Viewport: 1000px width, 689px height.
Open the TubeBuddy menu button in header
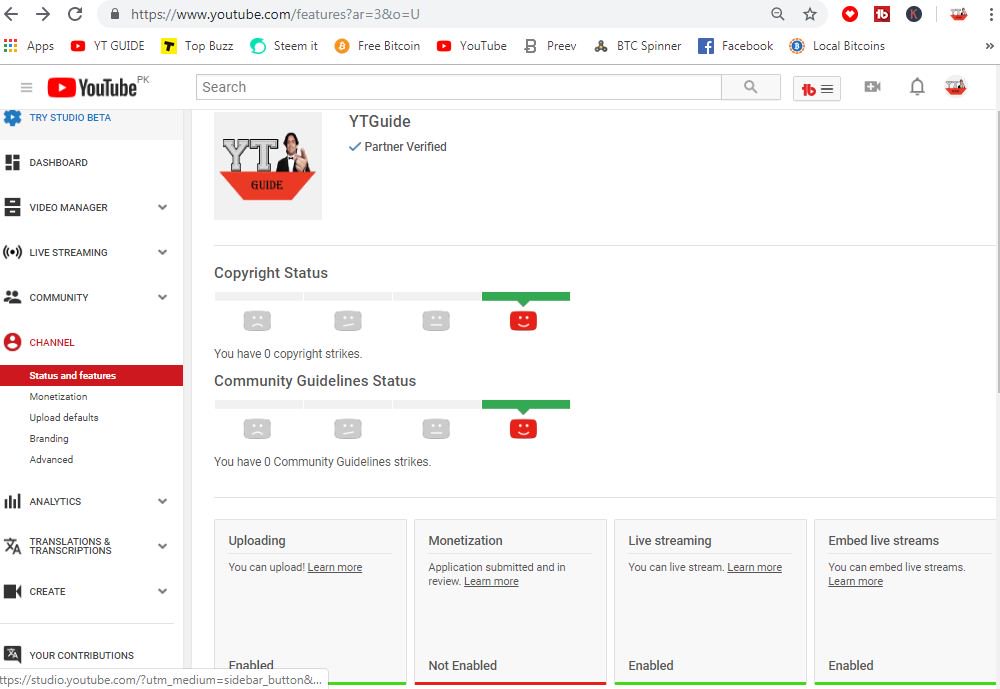pyautogui.click(x=817, y=89)
